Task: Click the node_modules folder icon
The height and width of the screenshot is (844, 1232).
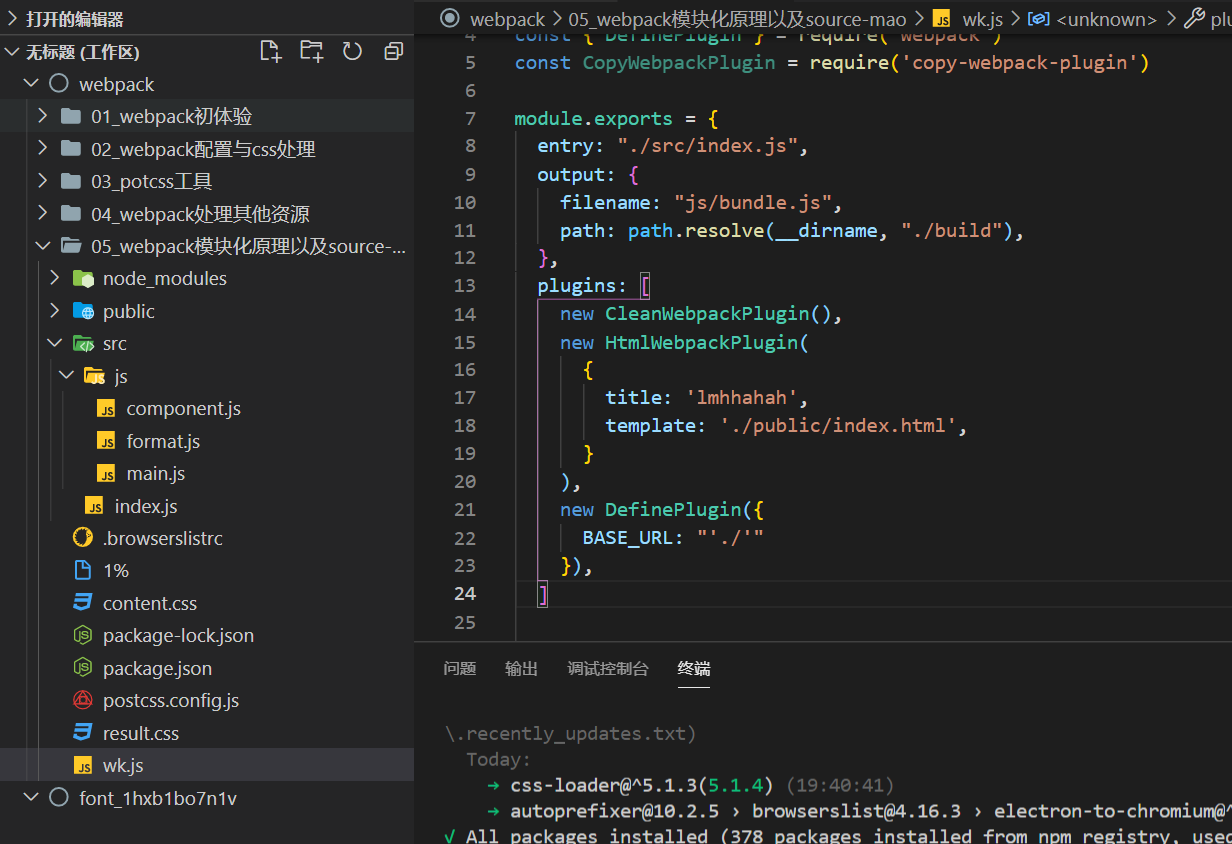Action: (83, 278)
